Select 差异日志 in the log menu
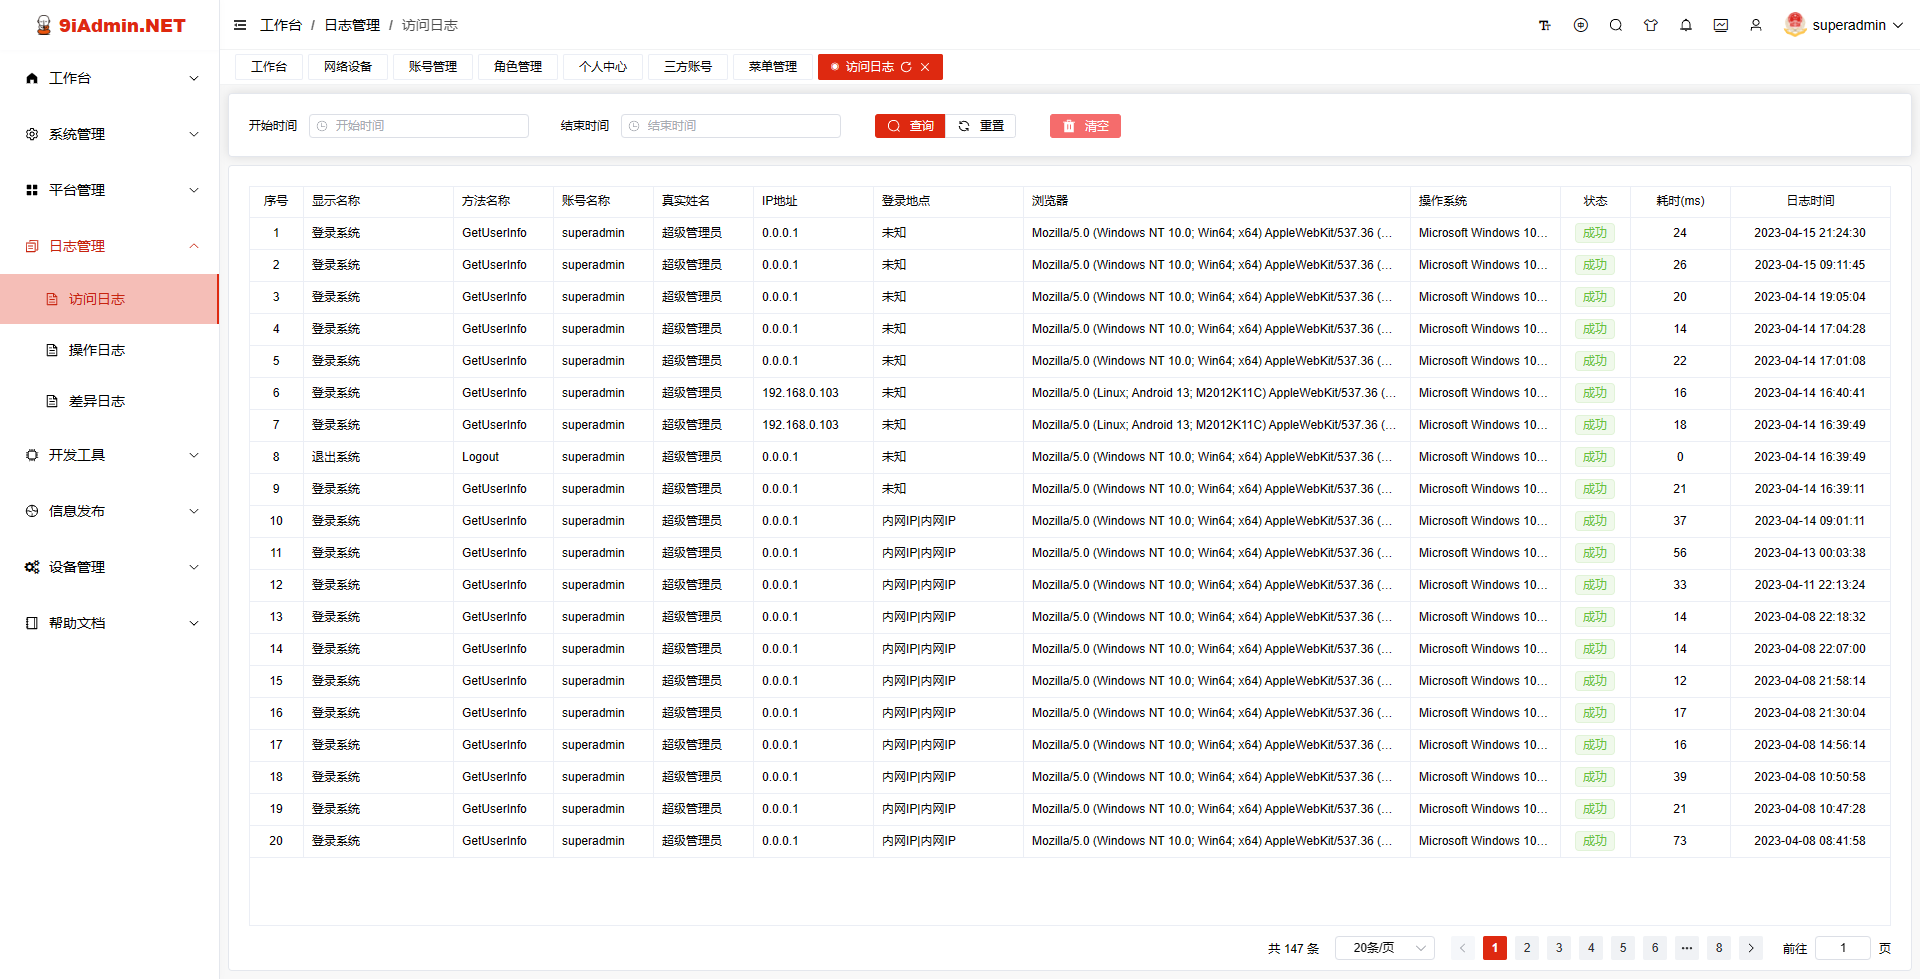The image size is (1920, 979). (x=100, y=400)
